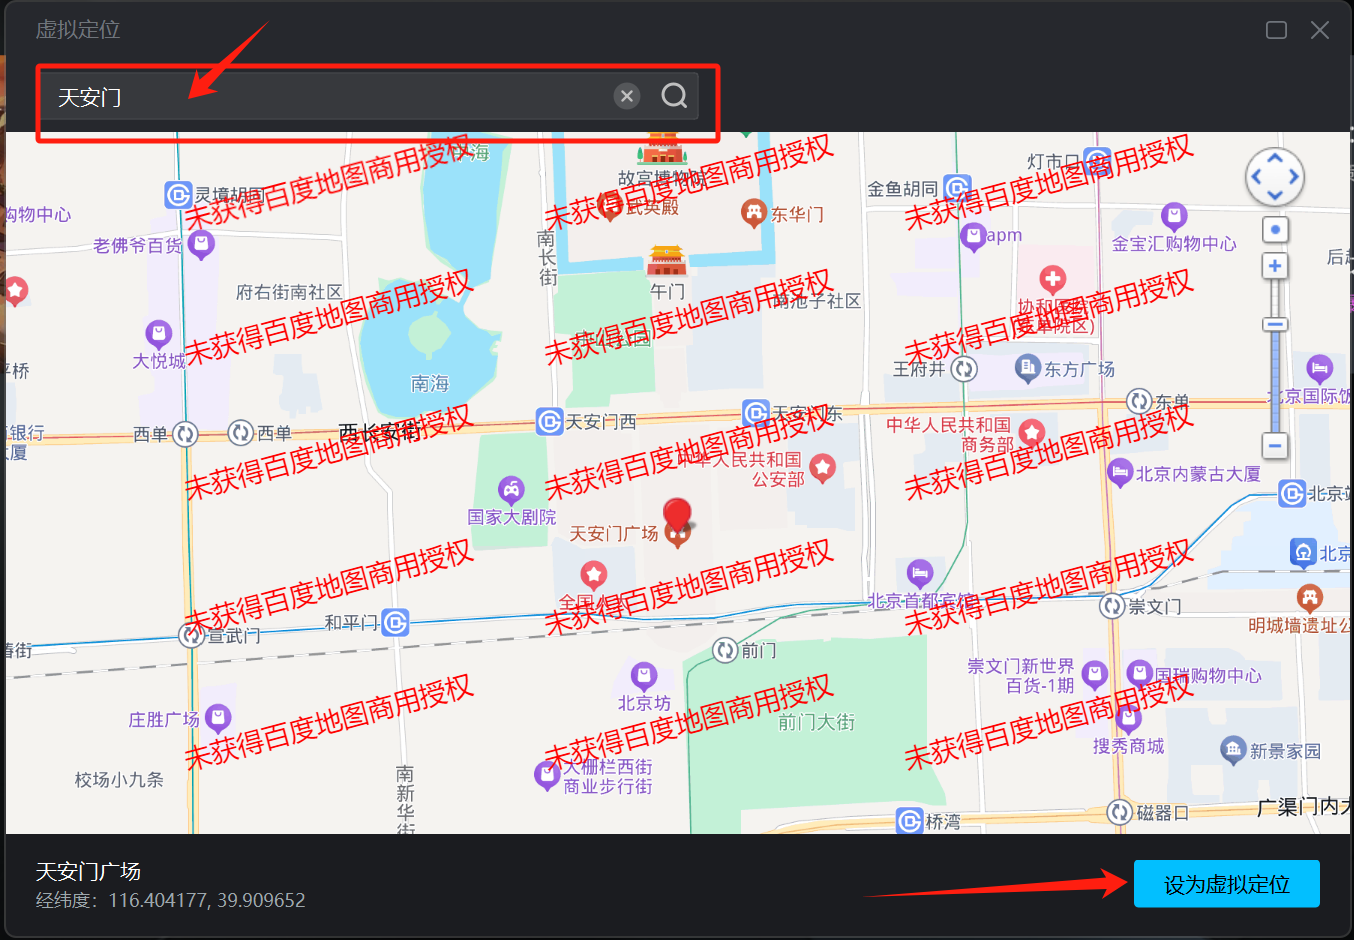This screenshot has width=1354, height=940.
Task: Click the 搜秀商城 shopping marker
Action: coord(1128,718)
